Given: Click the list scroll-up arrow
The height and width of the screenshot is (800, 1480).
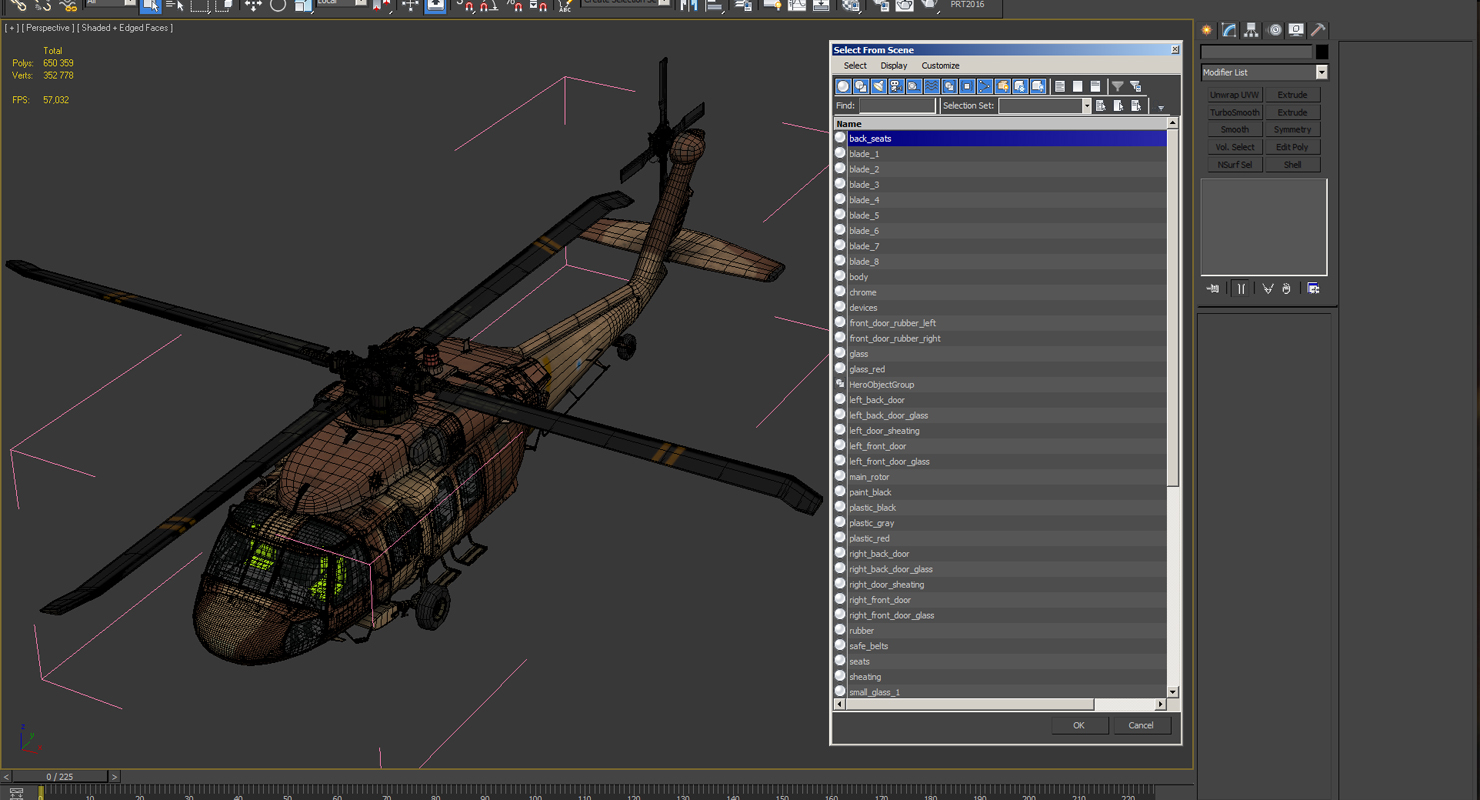Looking at the screenshot, I should click(1173, 124).
